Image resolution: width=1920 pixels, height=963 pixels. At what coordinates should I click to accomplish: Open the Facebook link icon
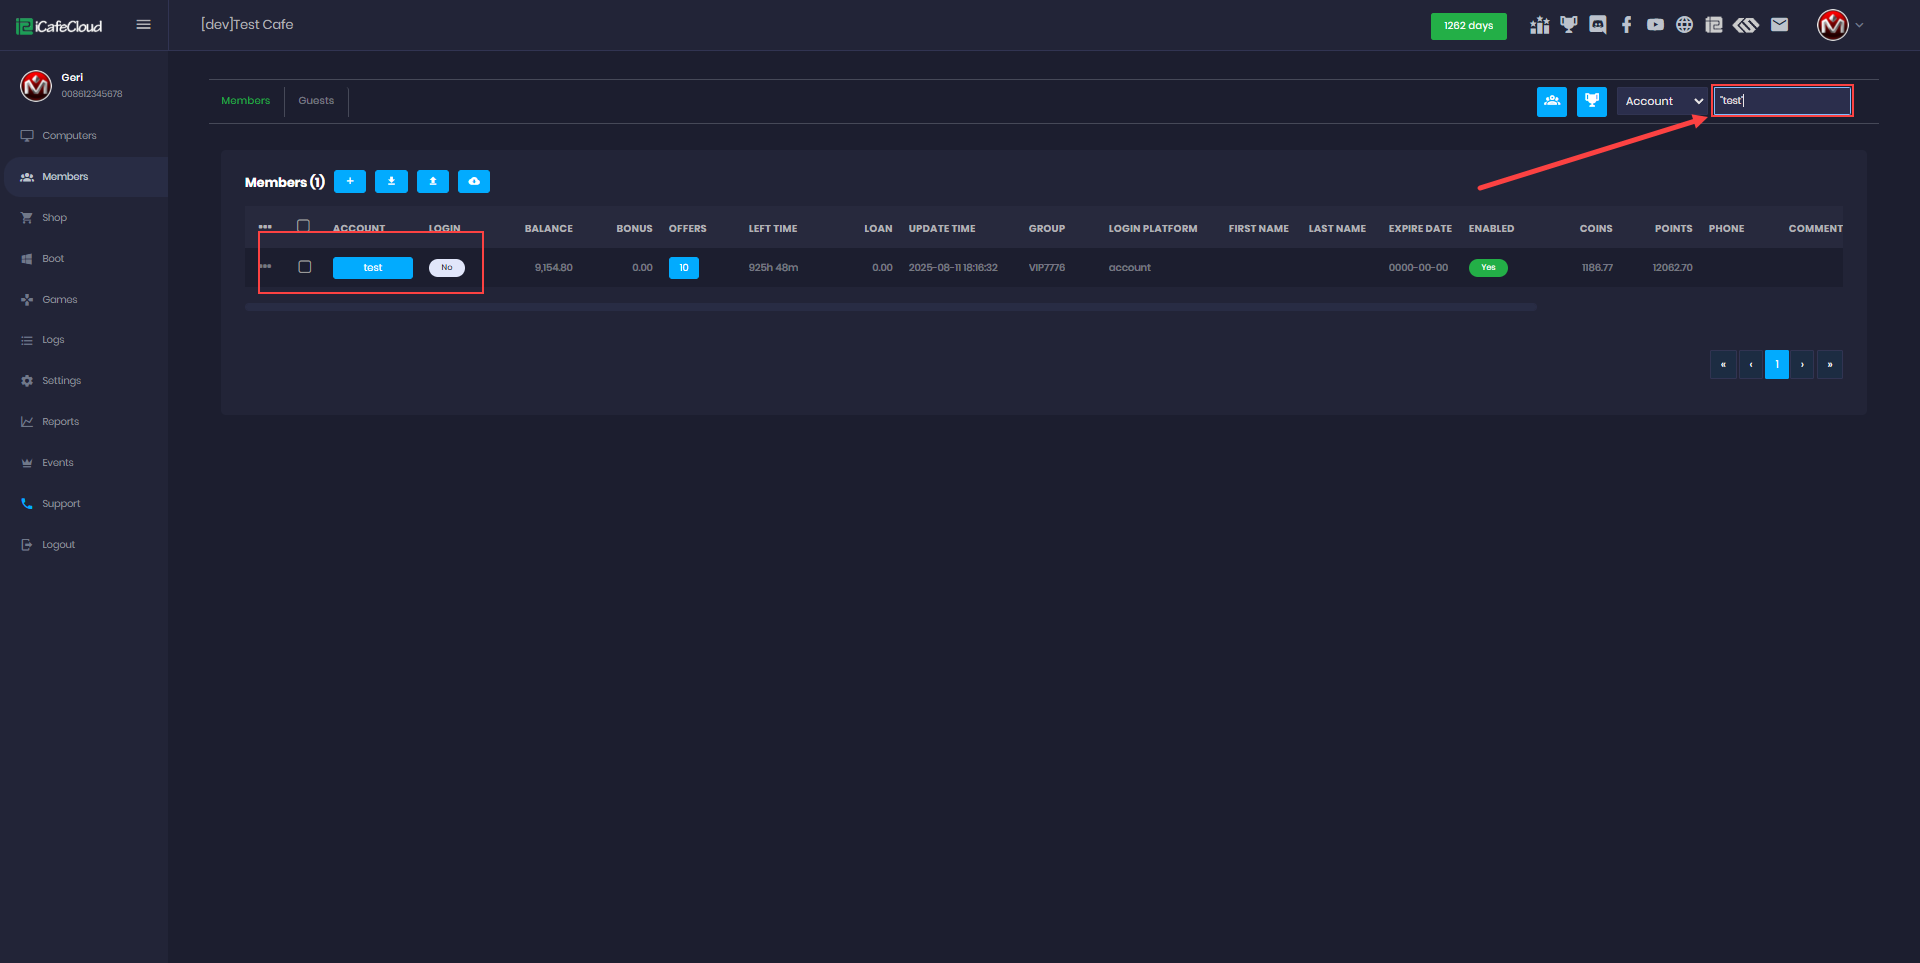point(1627,25)
